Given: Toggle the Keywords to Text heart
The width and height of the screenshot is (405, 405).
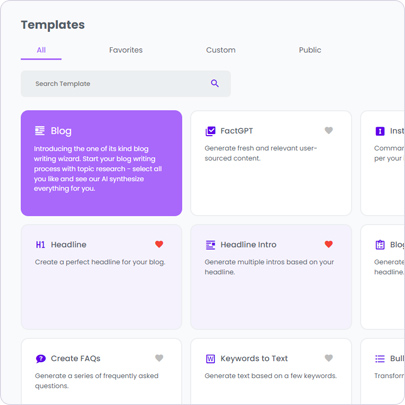Looking at the screenshot, I should click(x=329, y=358).
